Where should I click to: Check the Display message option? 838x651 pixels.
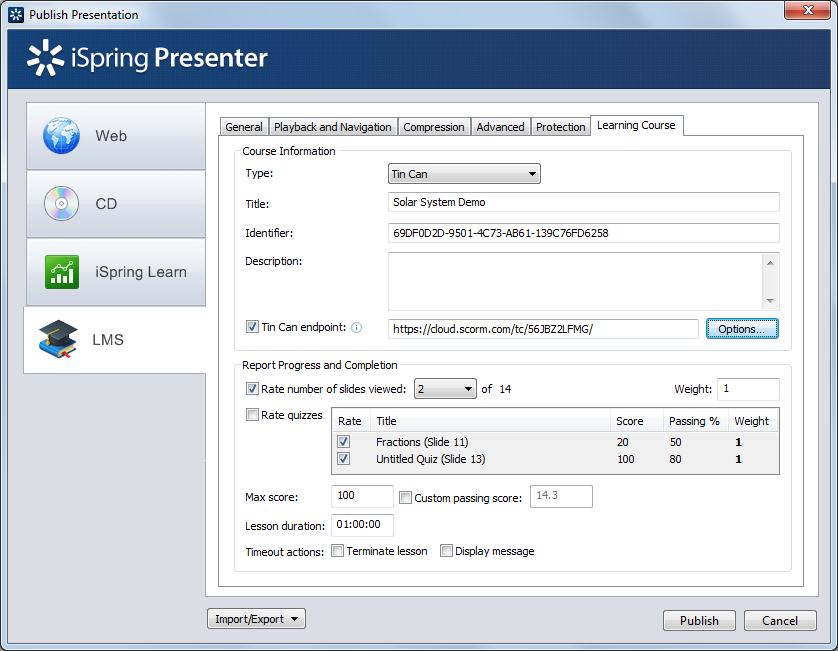[446, 551]
